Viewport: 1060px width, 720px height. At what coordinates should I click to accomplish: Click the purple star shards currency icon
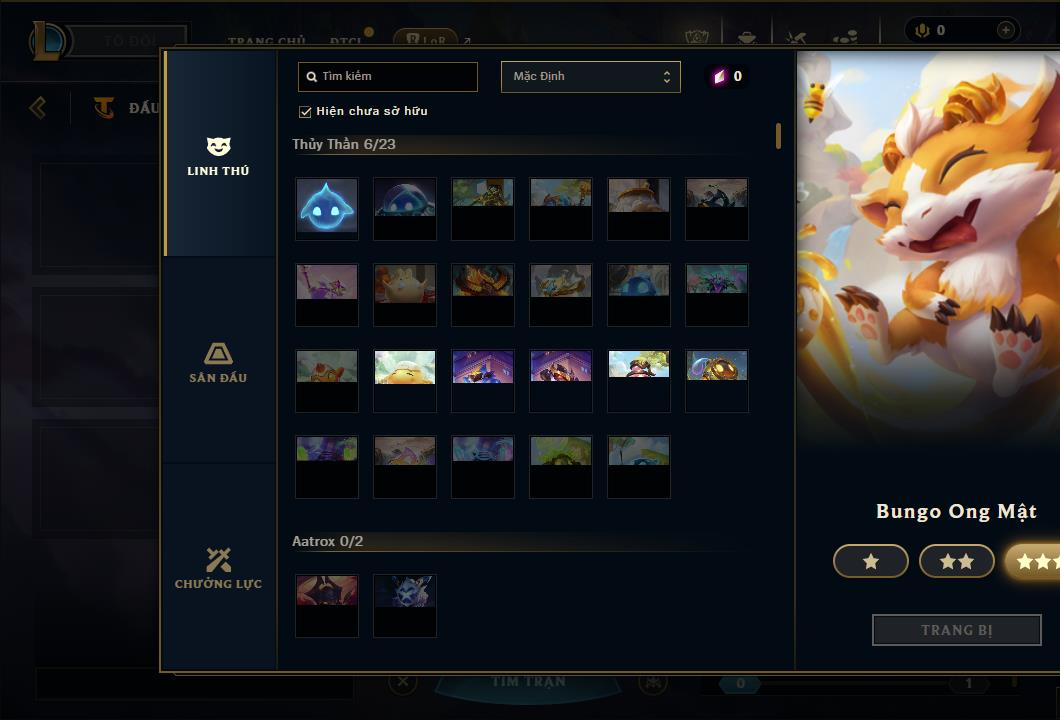point(719,76)
